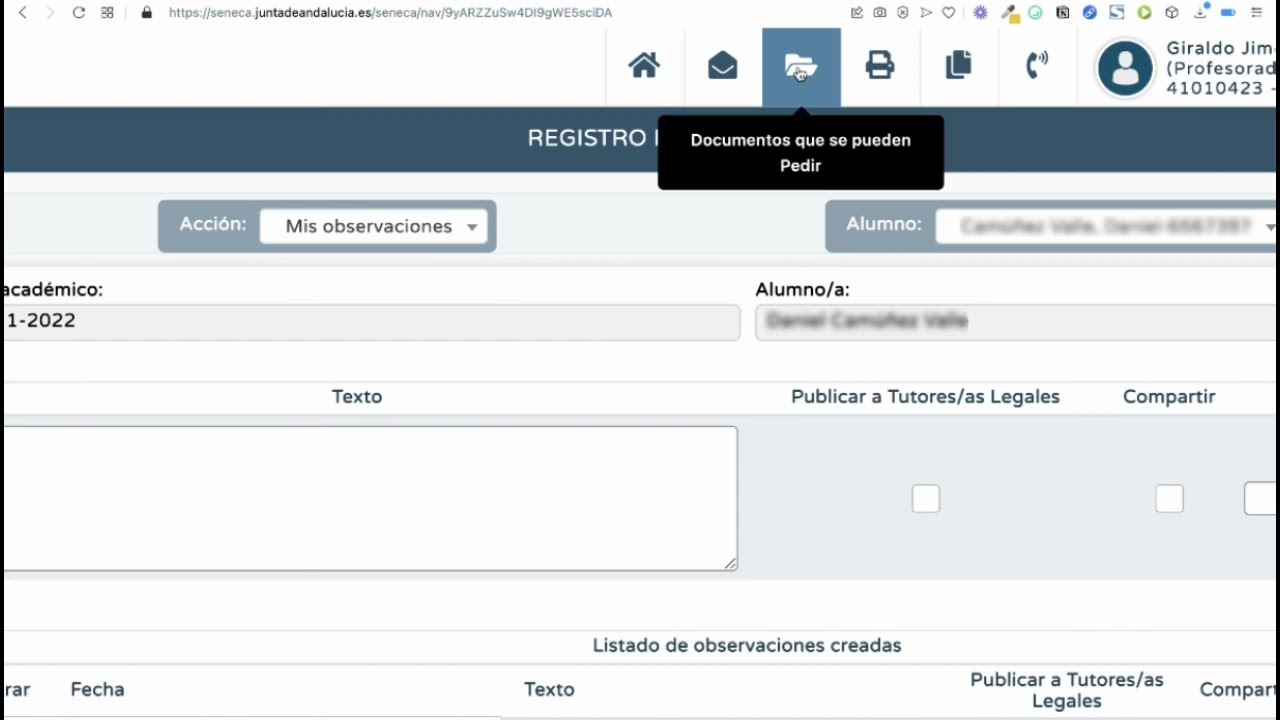1280x720 pixels.
Task: Tick Publicar a Tutores/as Legales checkbox
Action: click(926, 499)
